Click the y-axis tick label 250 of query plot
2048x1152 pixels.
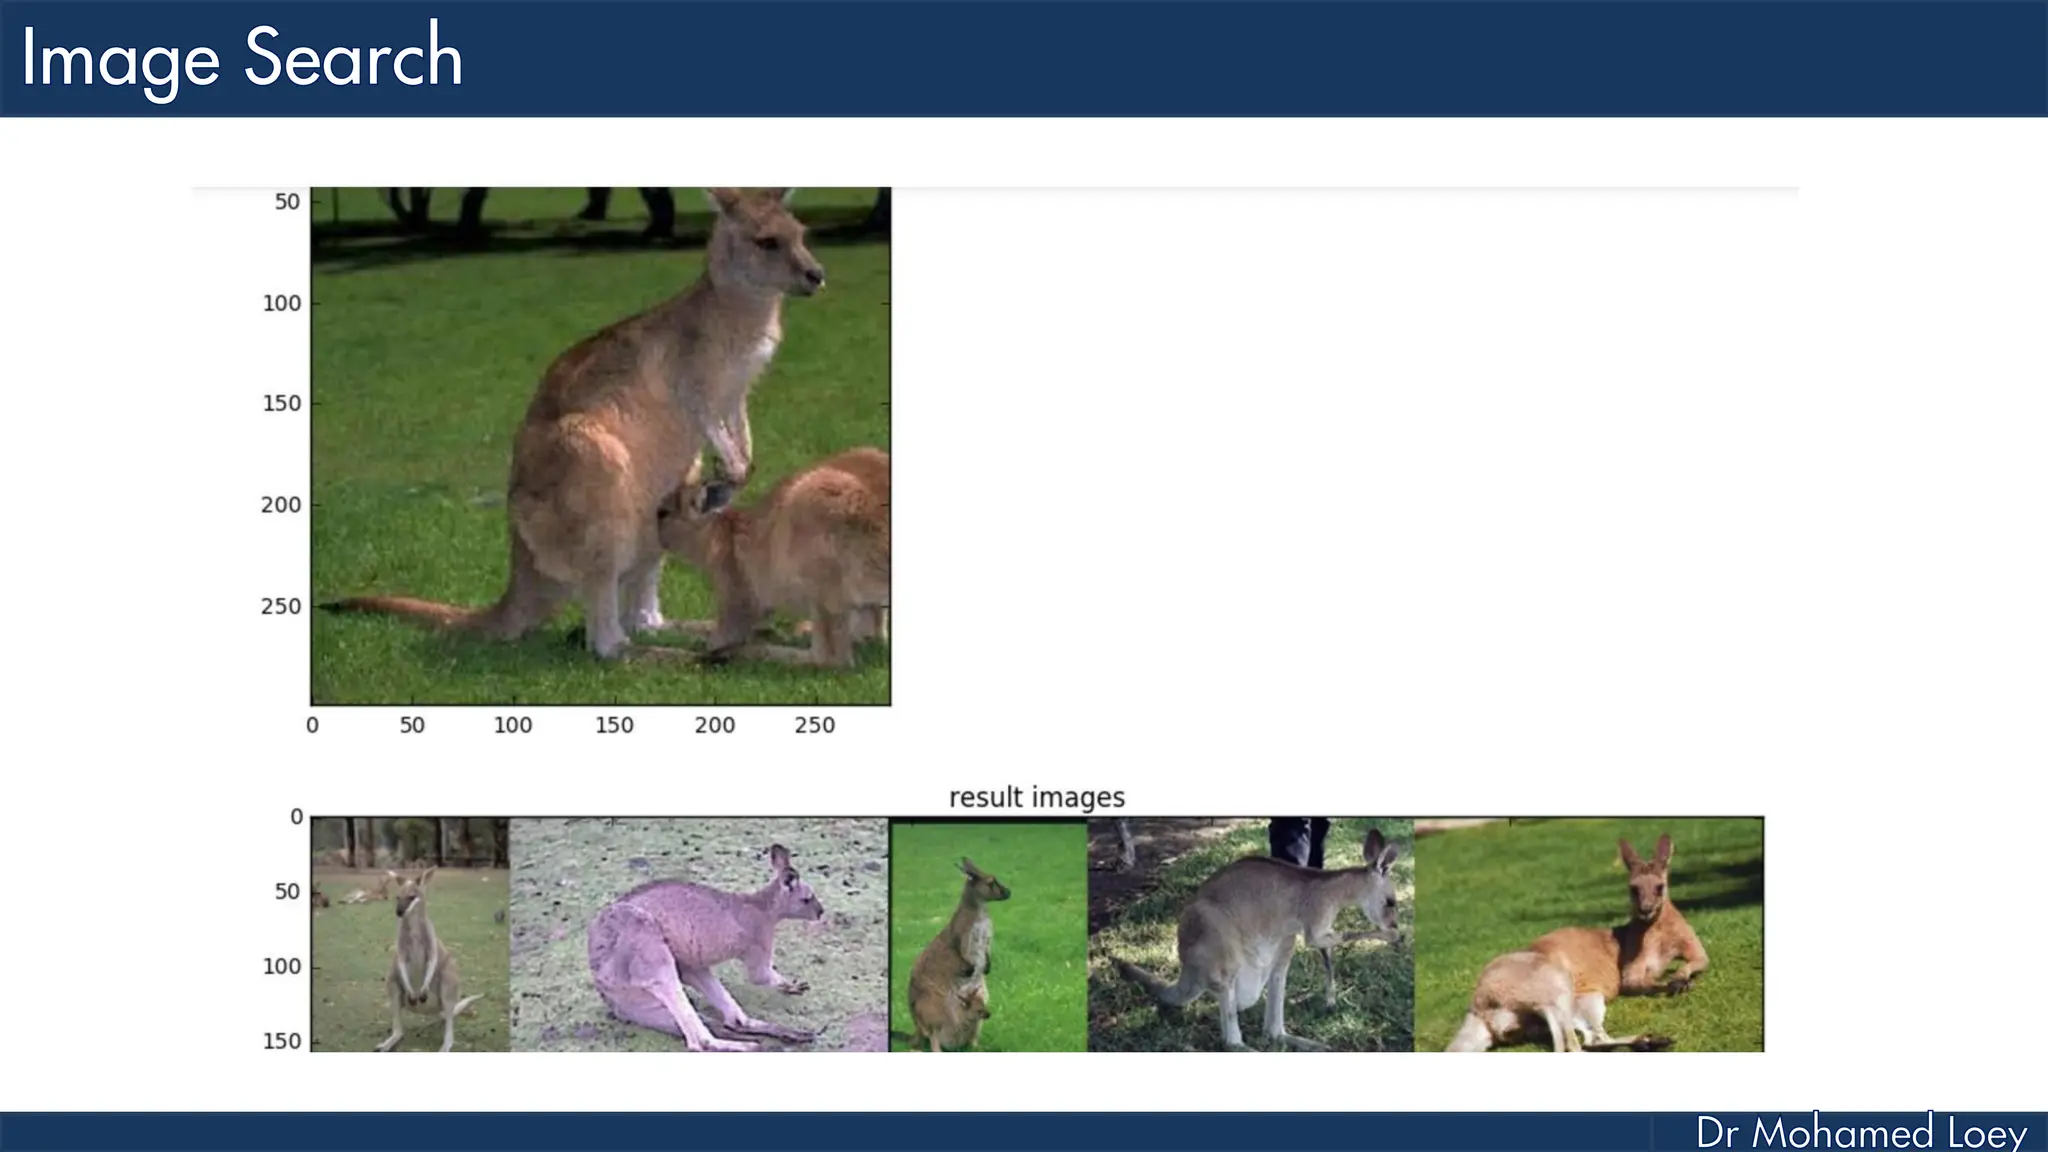tap(281, 606)
